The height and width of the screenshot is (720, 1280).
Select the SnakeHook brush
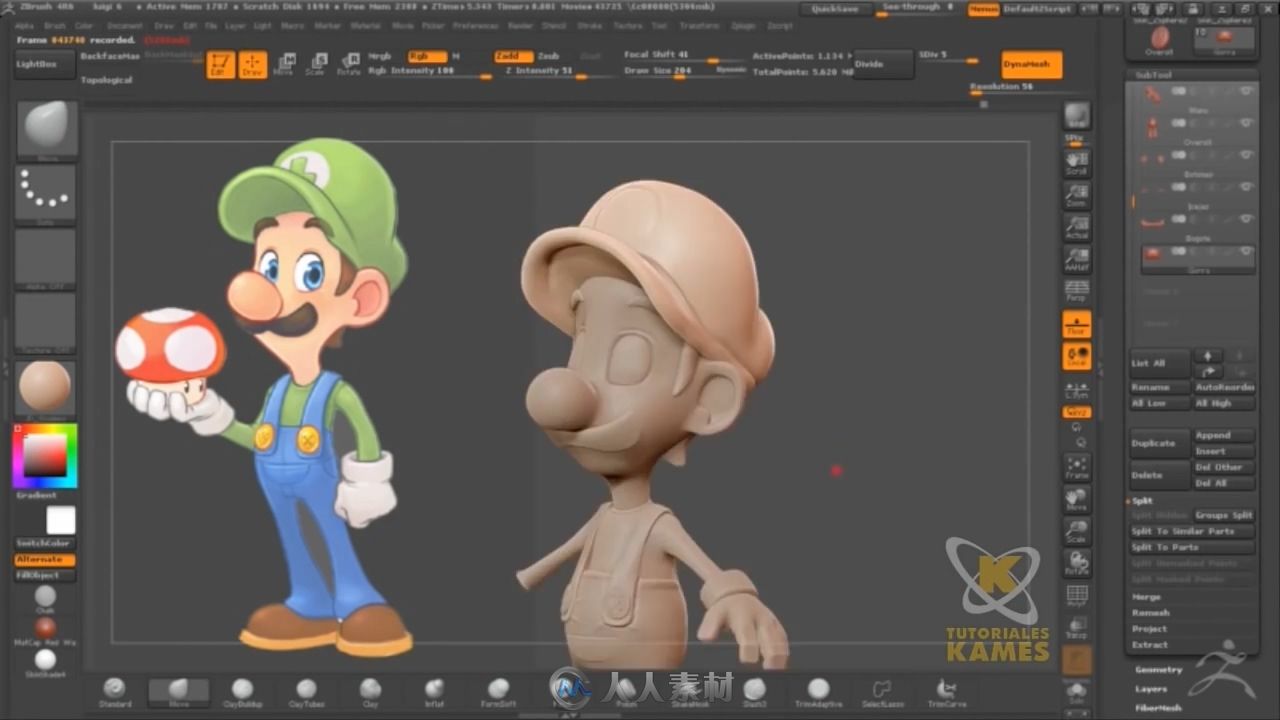[690, 691]
